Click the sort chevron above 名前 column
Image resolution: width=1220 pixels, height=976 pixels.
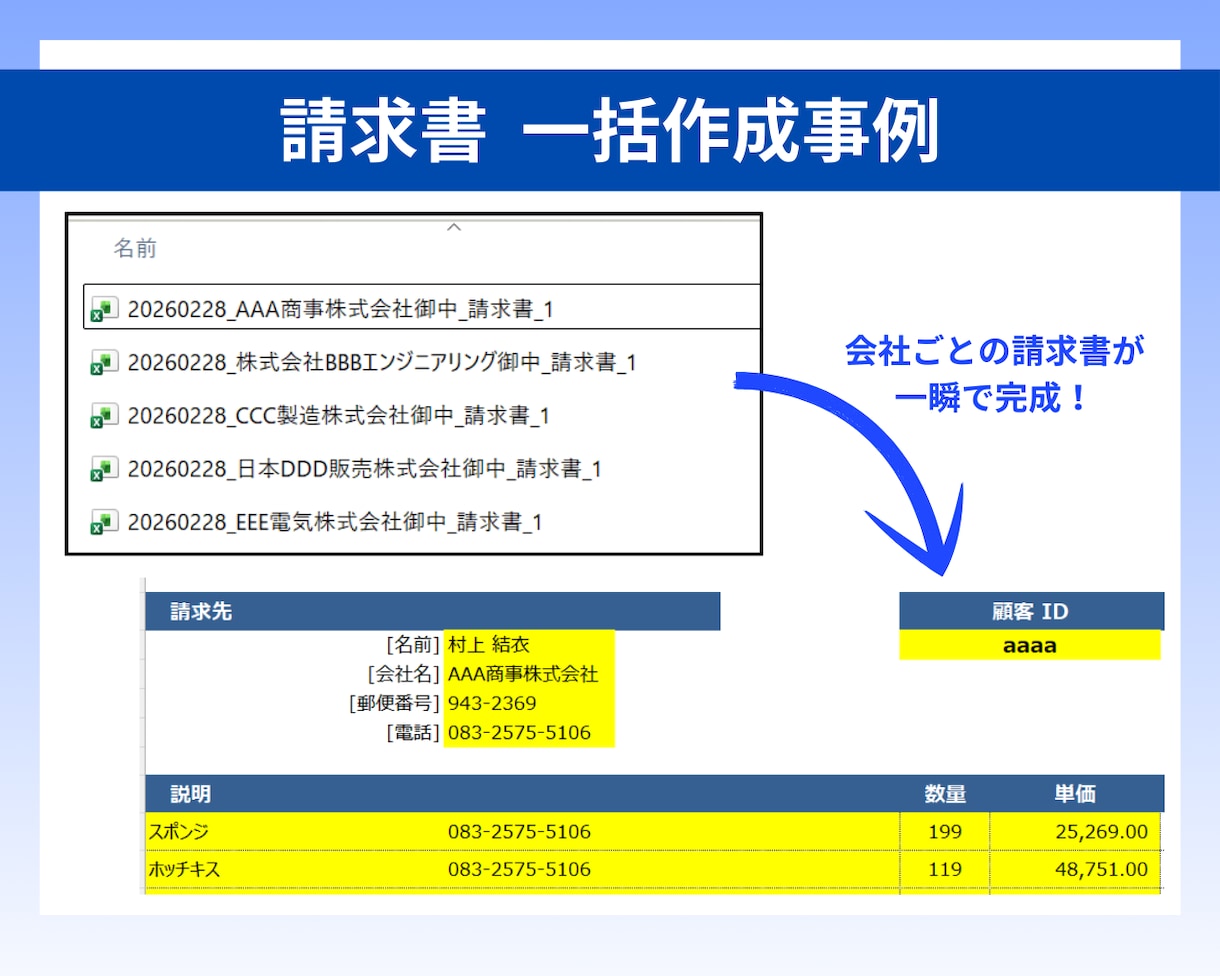pyautogui.click(x=453, y=228)
